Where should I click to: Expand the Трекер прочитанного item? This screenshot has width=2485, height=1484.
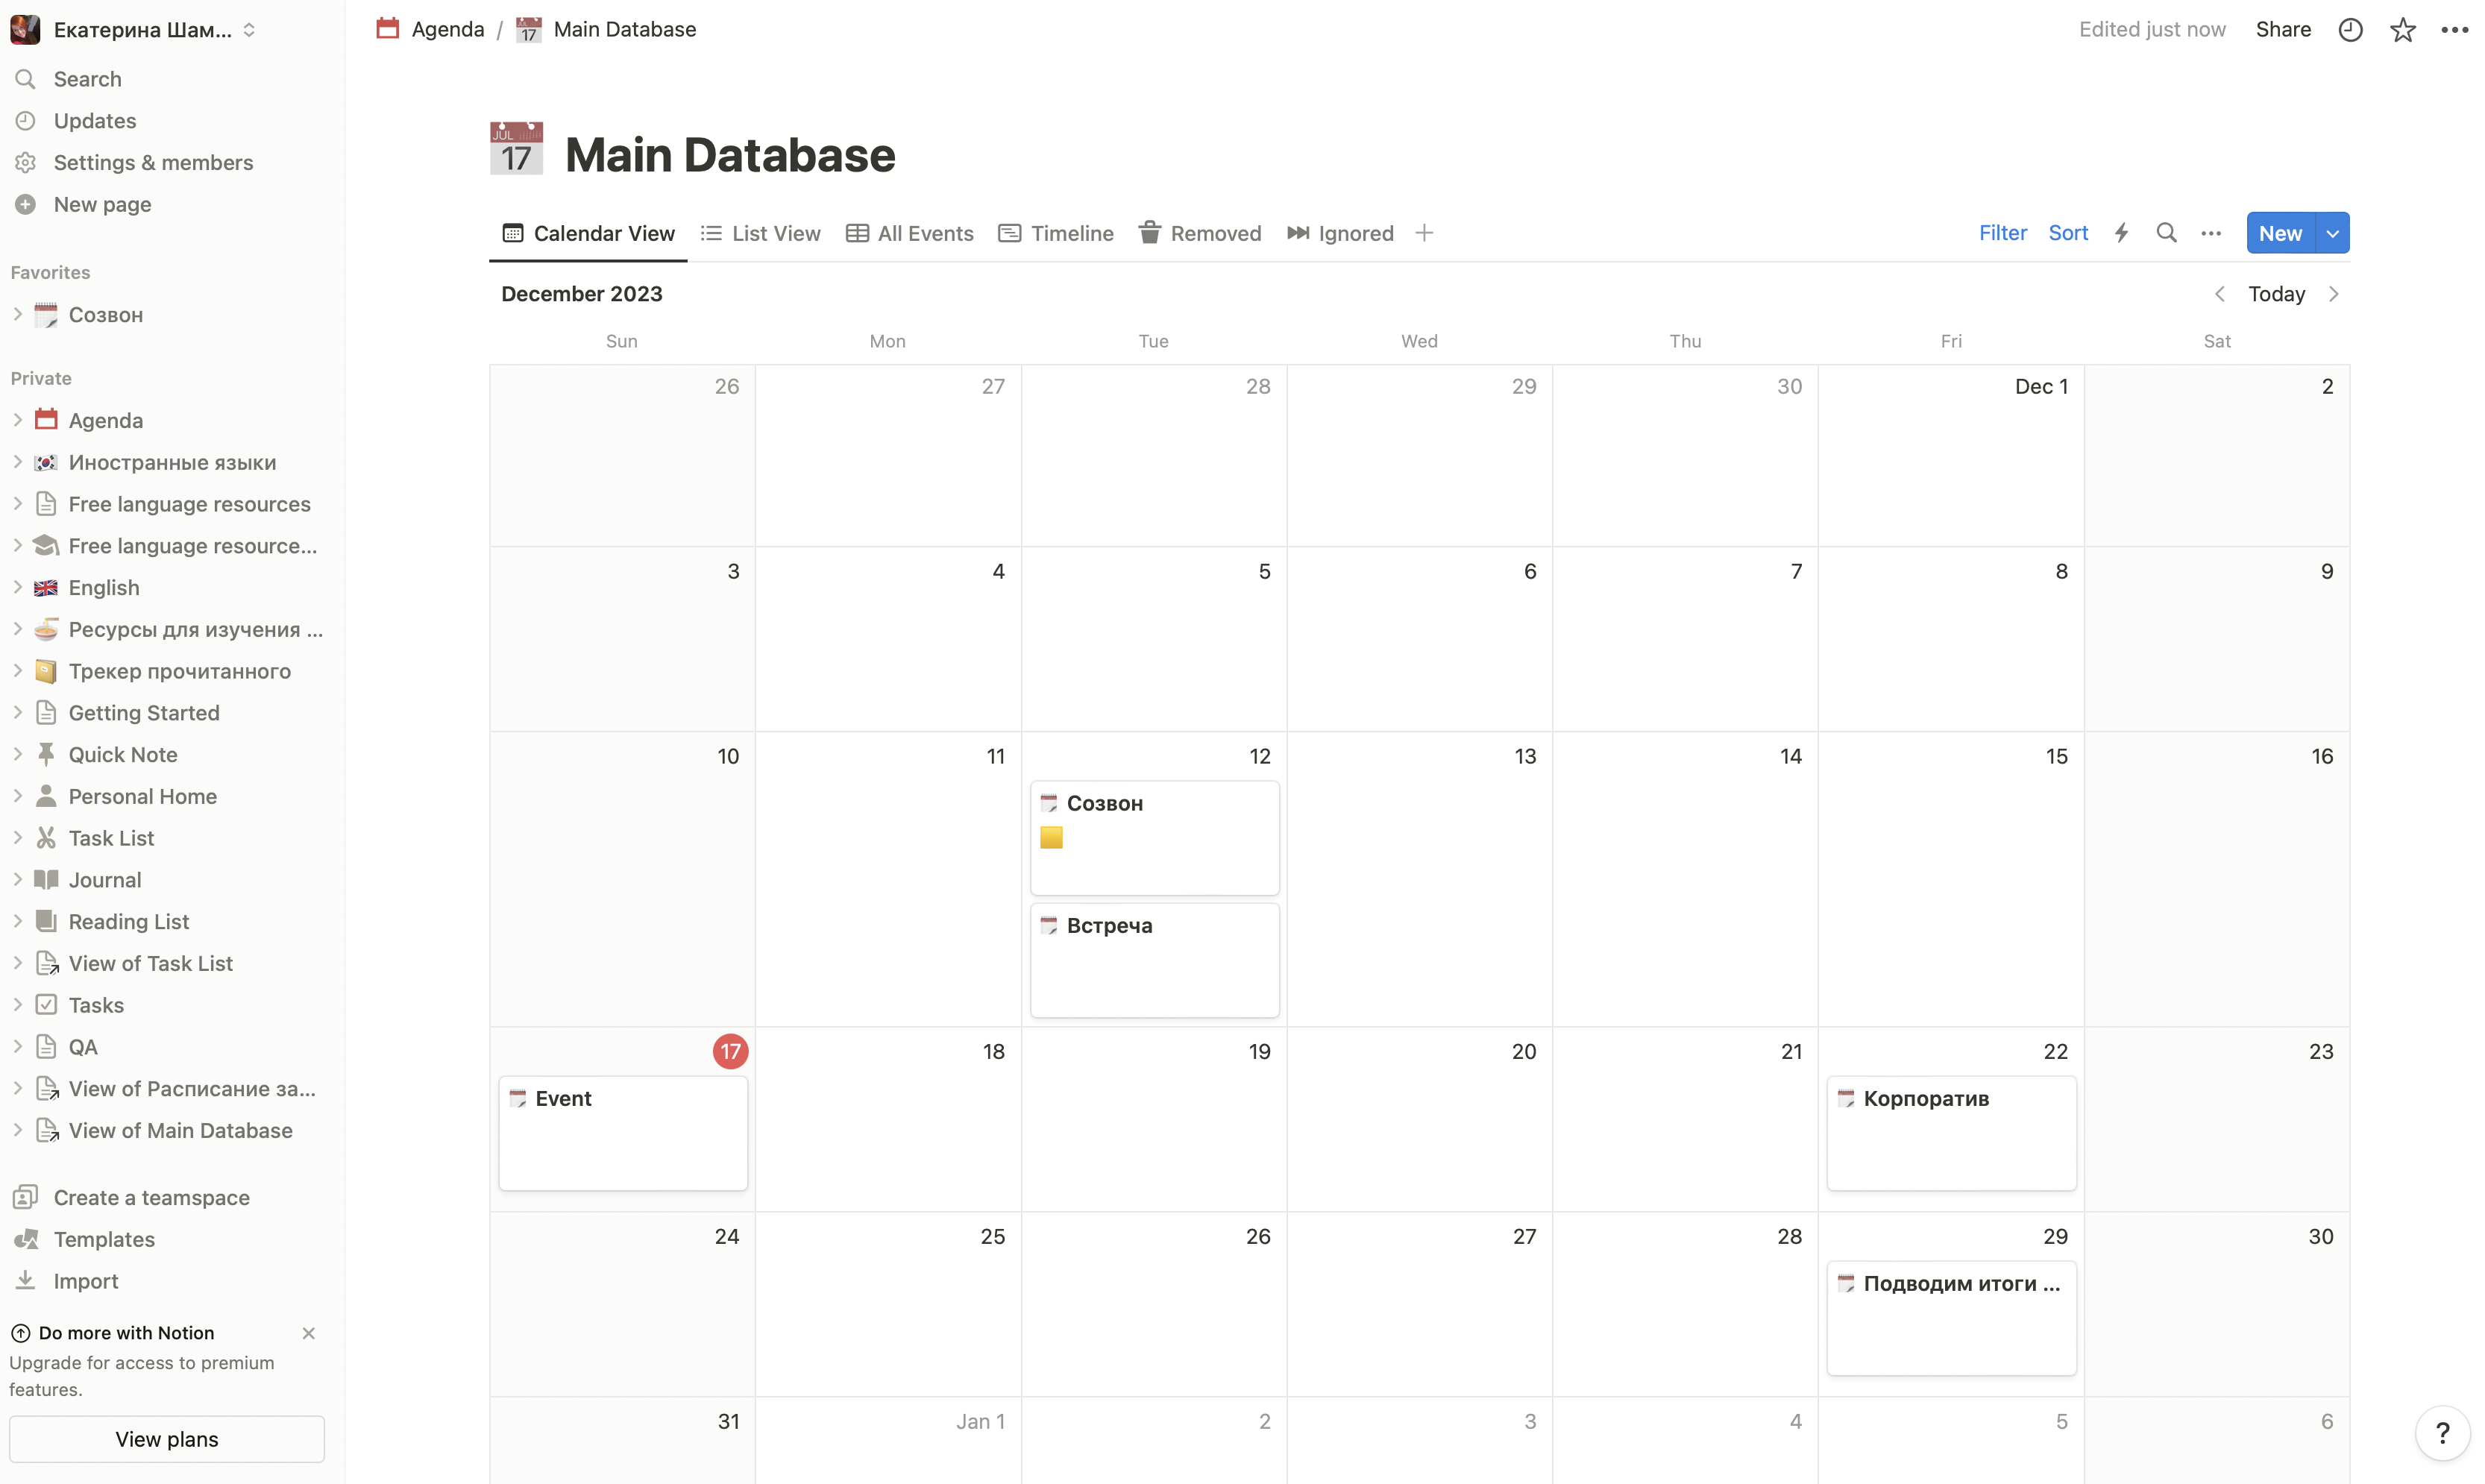(x=14, y=670)
